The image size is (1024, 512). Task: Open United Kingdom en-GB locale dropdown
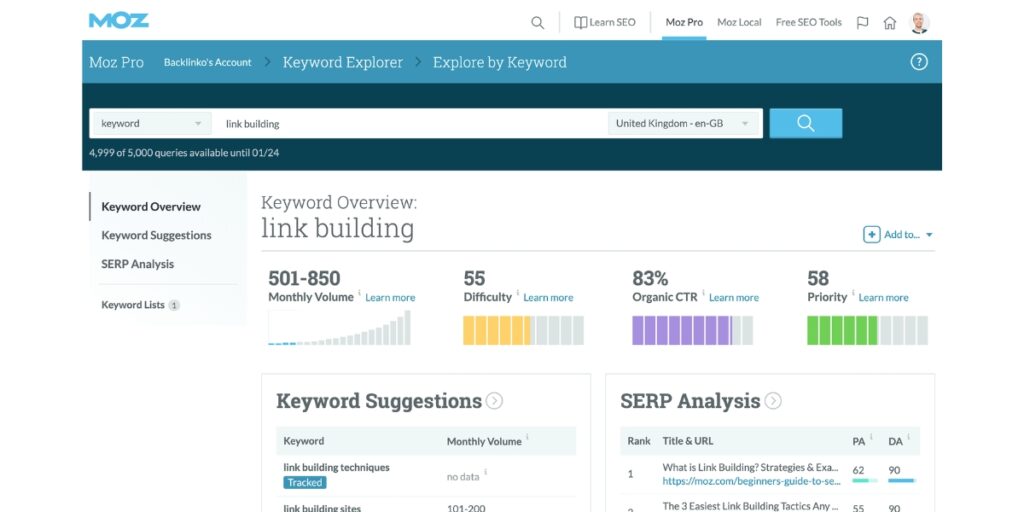[x=684, y=123]
